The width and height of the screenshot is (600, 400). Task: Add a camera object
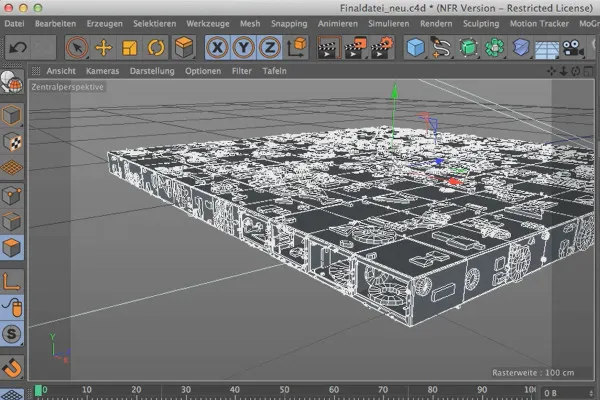click(573, 48)
